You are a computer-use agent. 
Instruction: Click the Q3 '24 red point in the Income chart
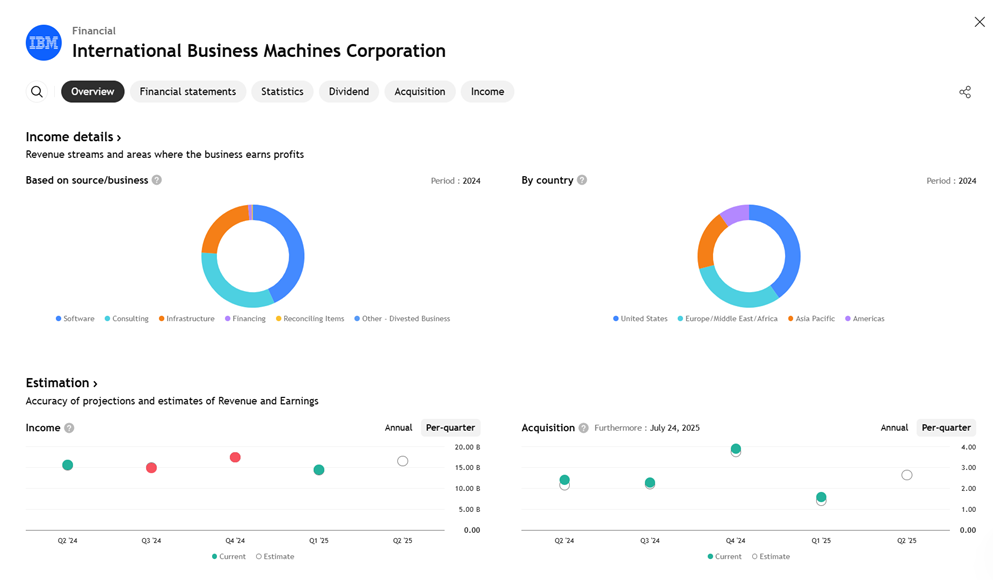151,468
